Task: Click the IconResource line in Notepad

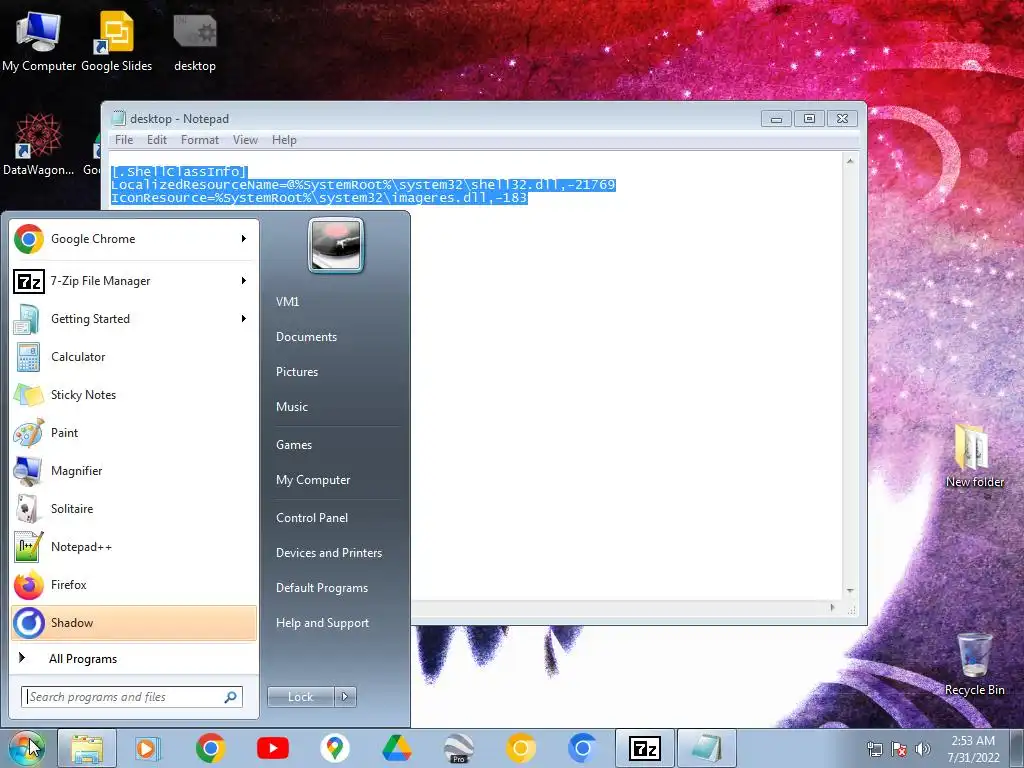Action: (319, 198)
